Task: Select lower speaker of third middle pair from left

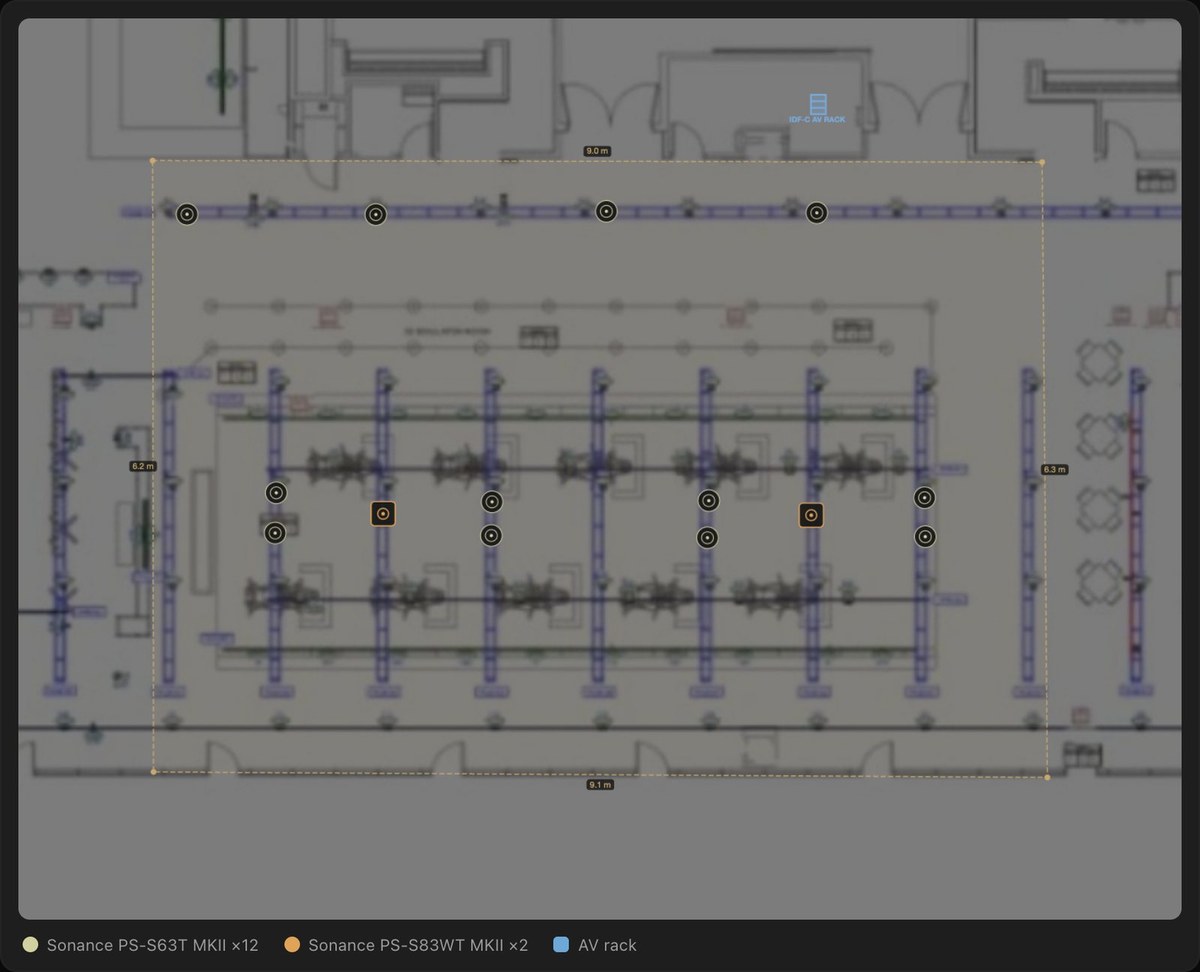Action: pyautogui.click(x=707, y=538)
